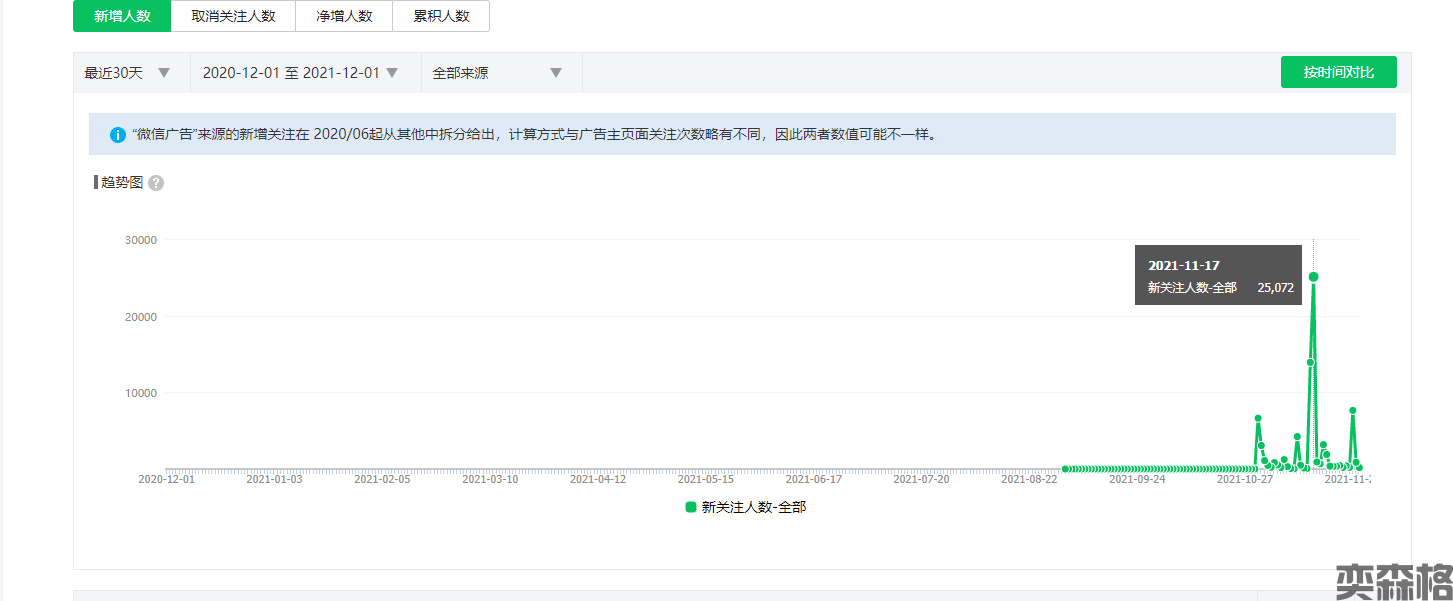Click the green legend marker icon below chart
The image size is (1453, 601).
point(690,507)
